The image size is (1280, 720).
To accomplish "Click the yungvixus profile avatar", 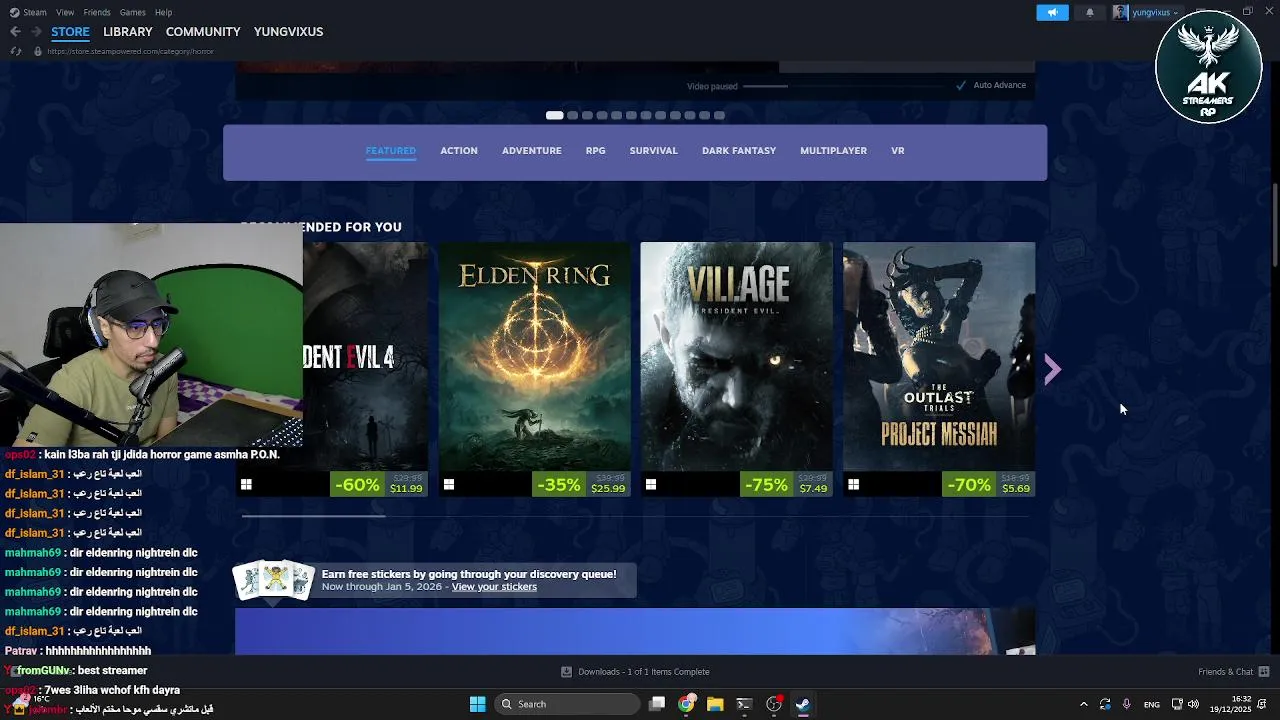I will [1120, 12].
